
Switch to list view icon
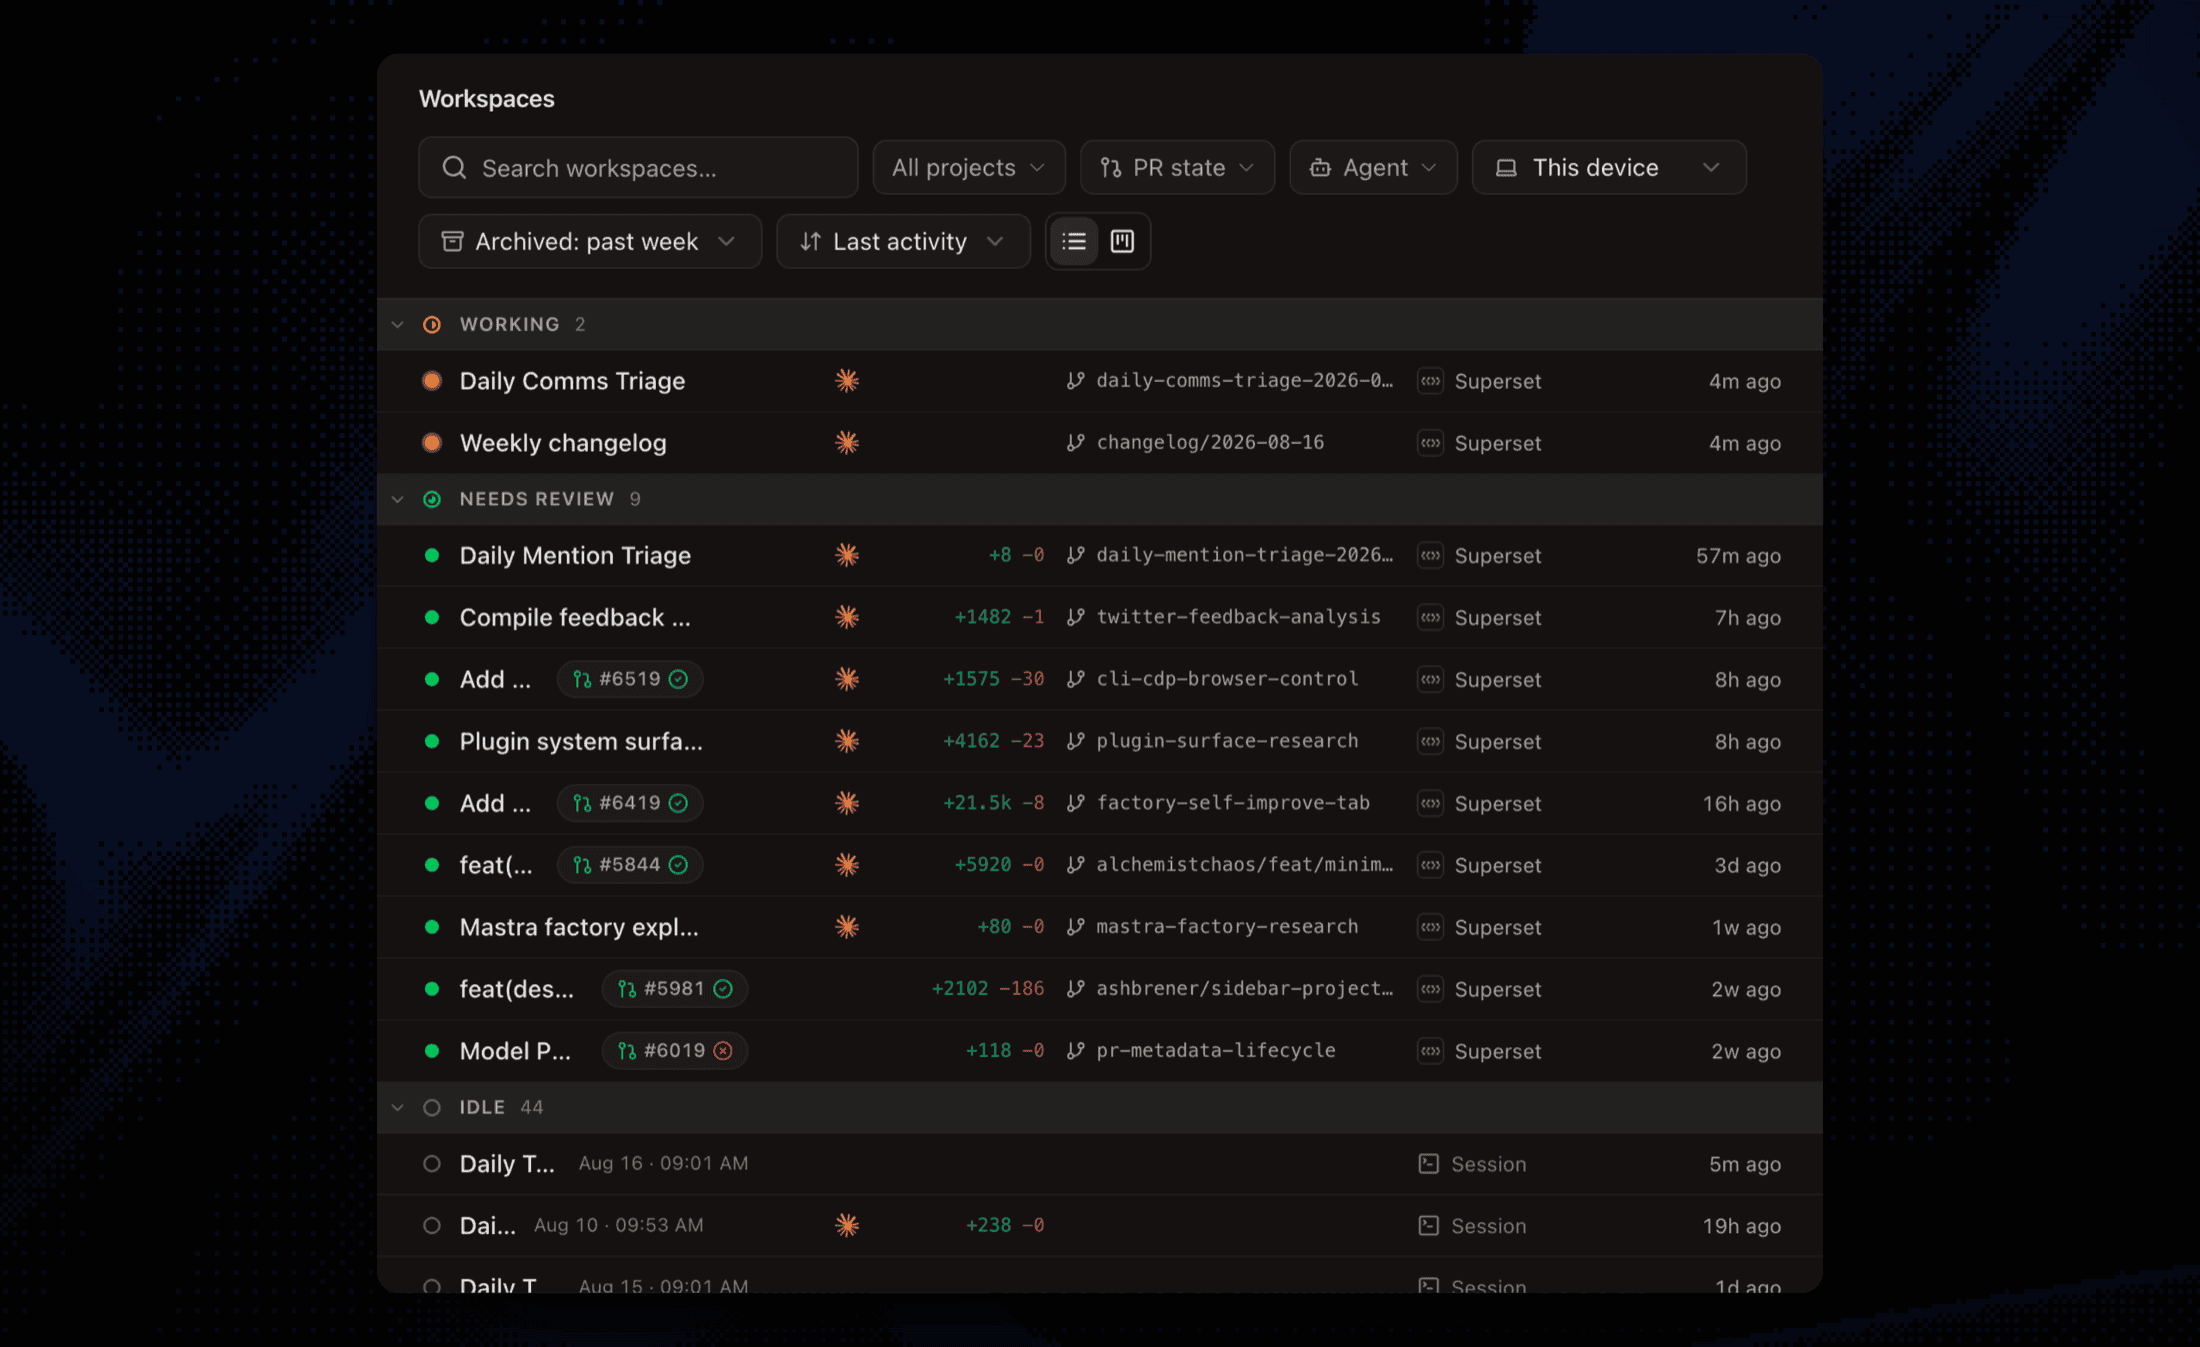click(x=1074, y=241)
